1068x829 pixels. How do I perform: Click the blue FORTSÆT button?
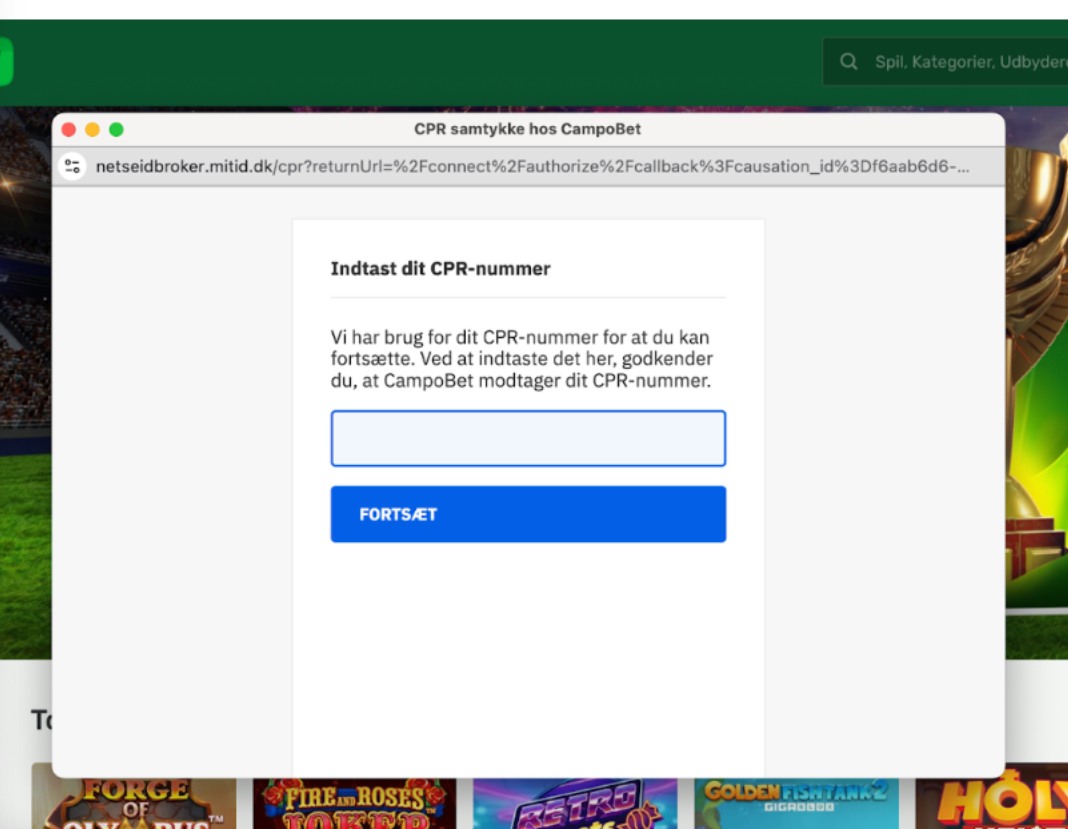528,514
